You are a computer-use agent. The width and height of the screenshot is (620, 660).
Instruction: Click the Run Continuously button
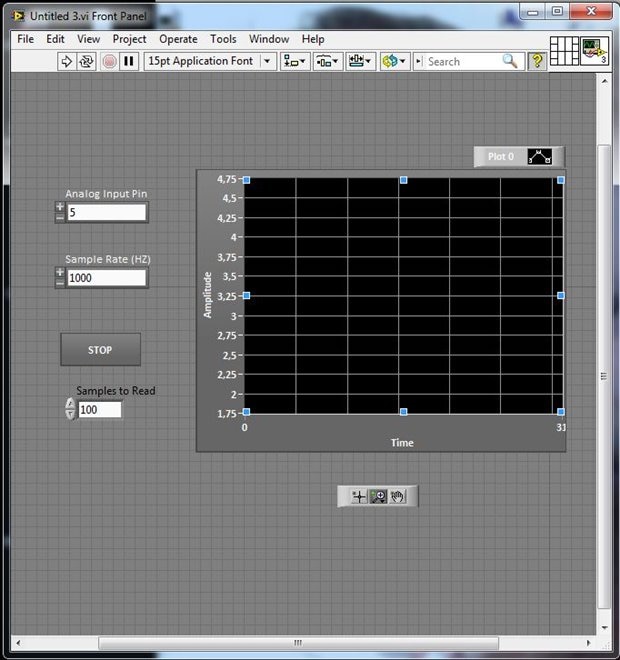86,61
